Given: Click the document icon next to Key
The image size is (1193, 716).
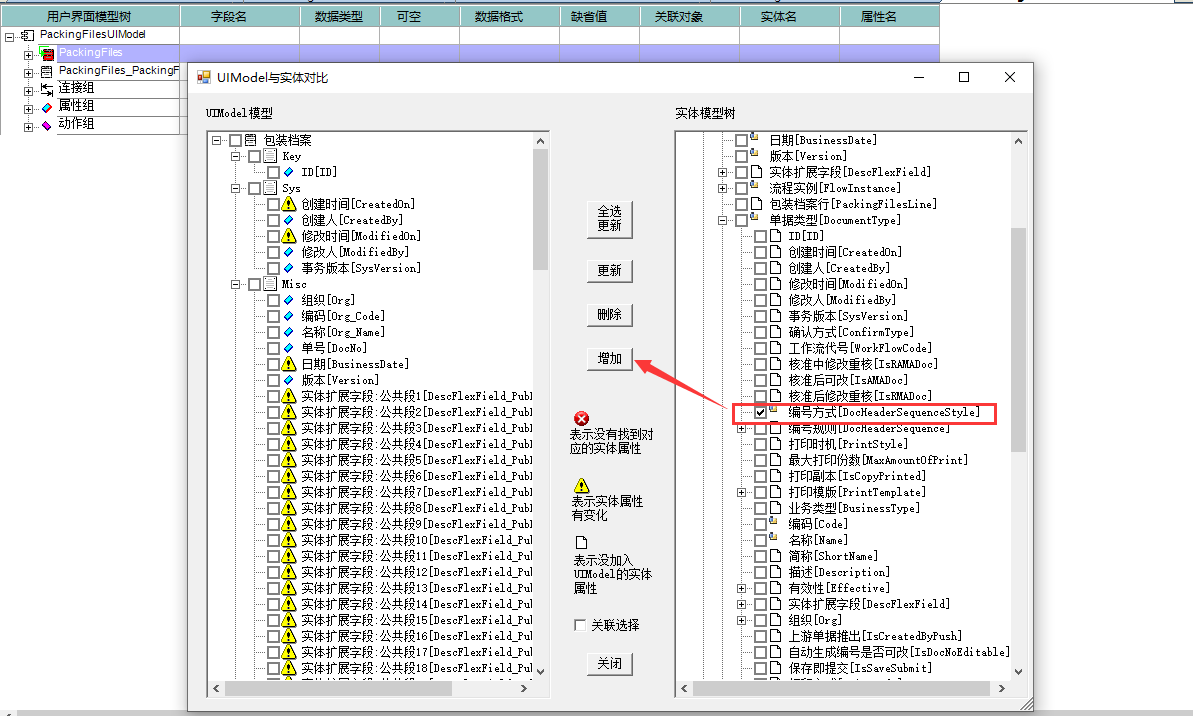Looking at the screenshot, I should click(x=270, y=156).
